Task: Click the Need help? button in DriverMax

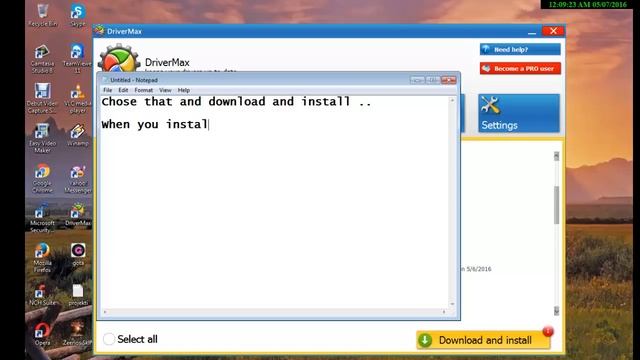Action: point(520,49)
